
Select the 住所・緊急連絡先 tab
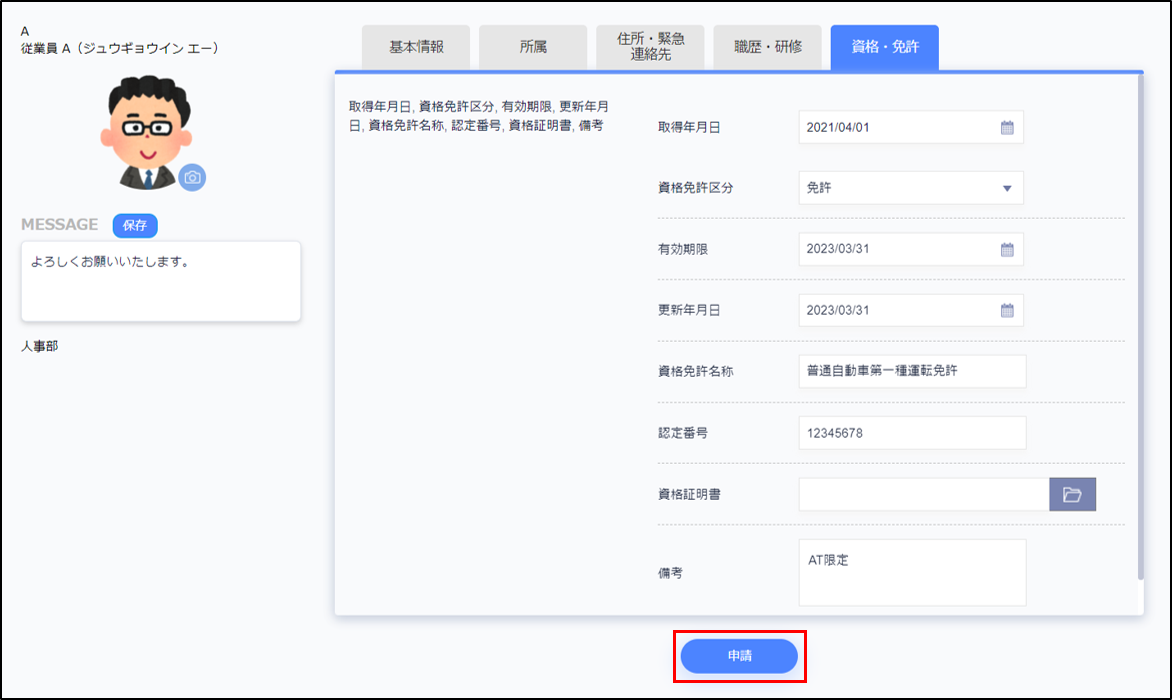pyautogui.click(x=650, y=47)
